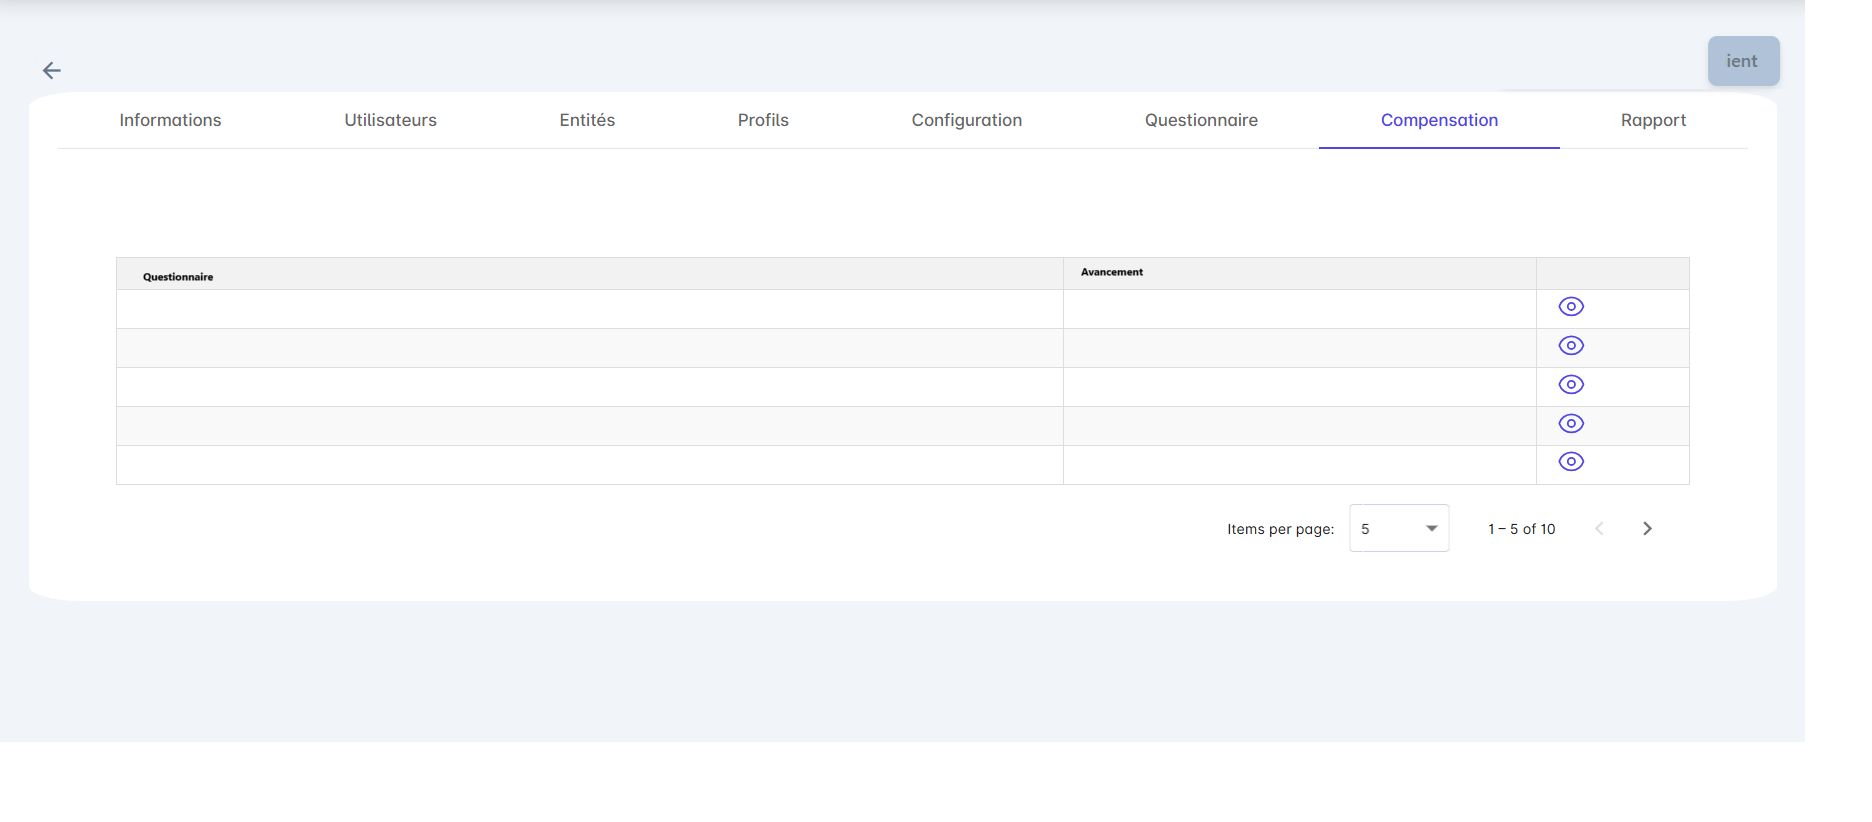Image resolution: width=1872 pixels, height=822 pixels.
Task: Open the Configuration tab
Action: (x=966, y=120)
